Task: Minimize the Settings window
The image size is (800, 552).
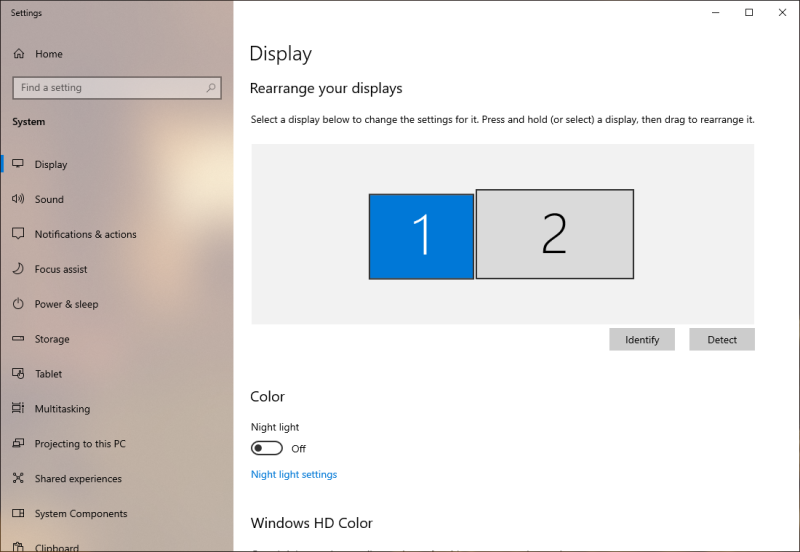Action: click(716, 12)
